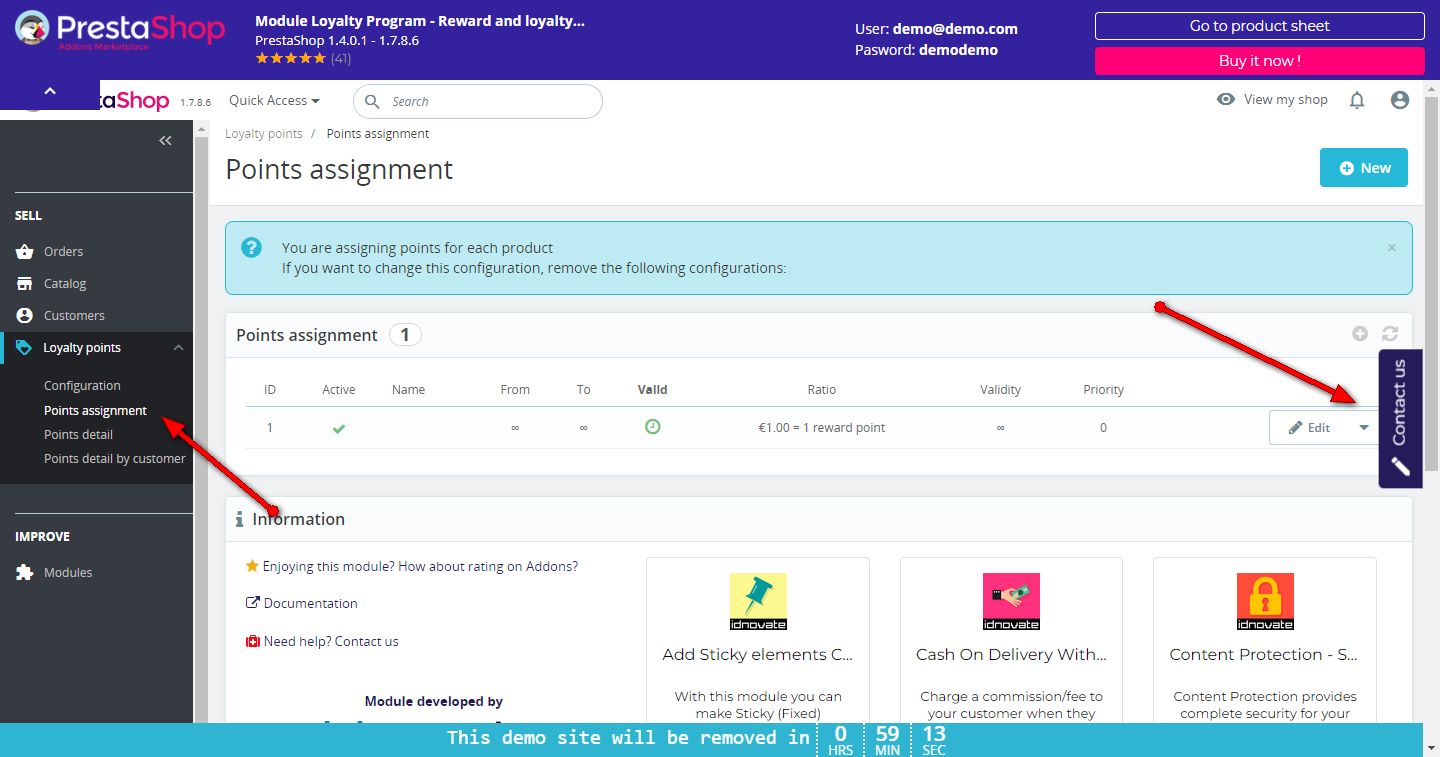The width and height of the screenshot is (1440, 757).
Task: Click the Catalog store icon
Action: [25, 284]
